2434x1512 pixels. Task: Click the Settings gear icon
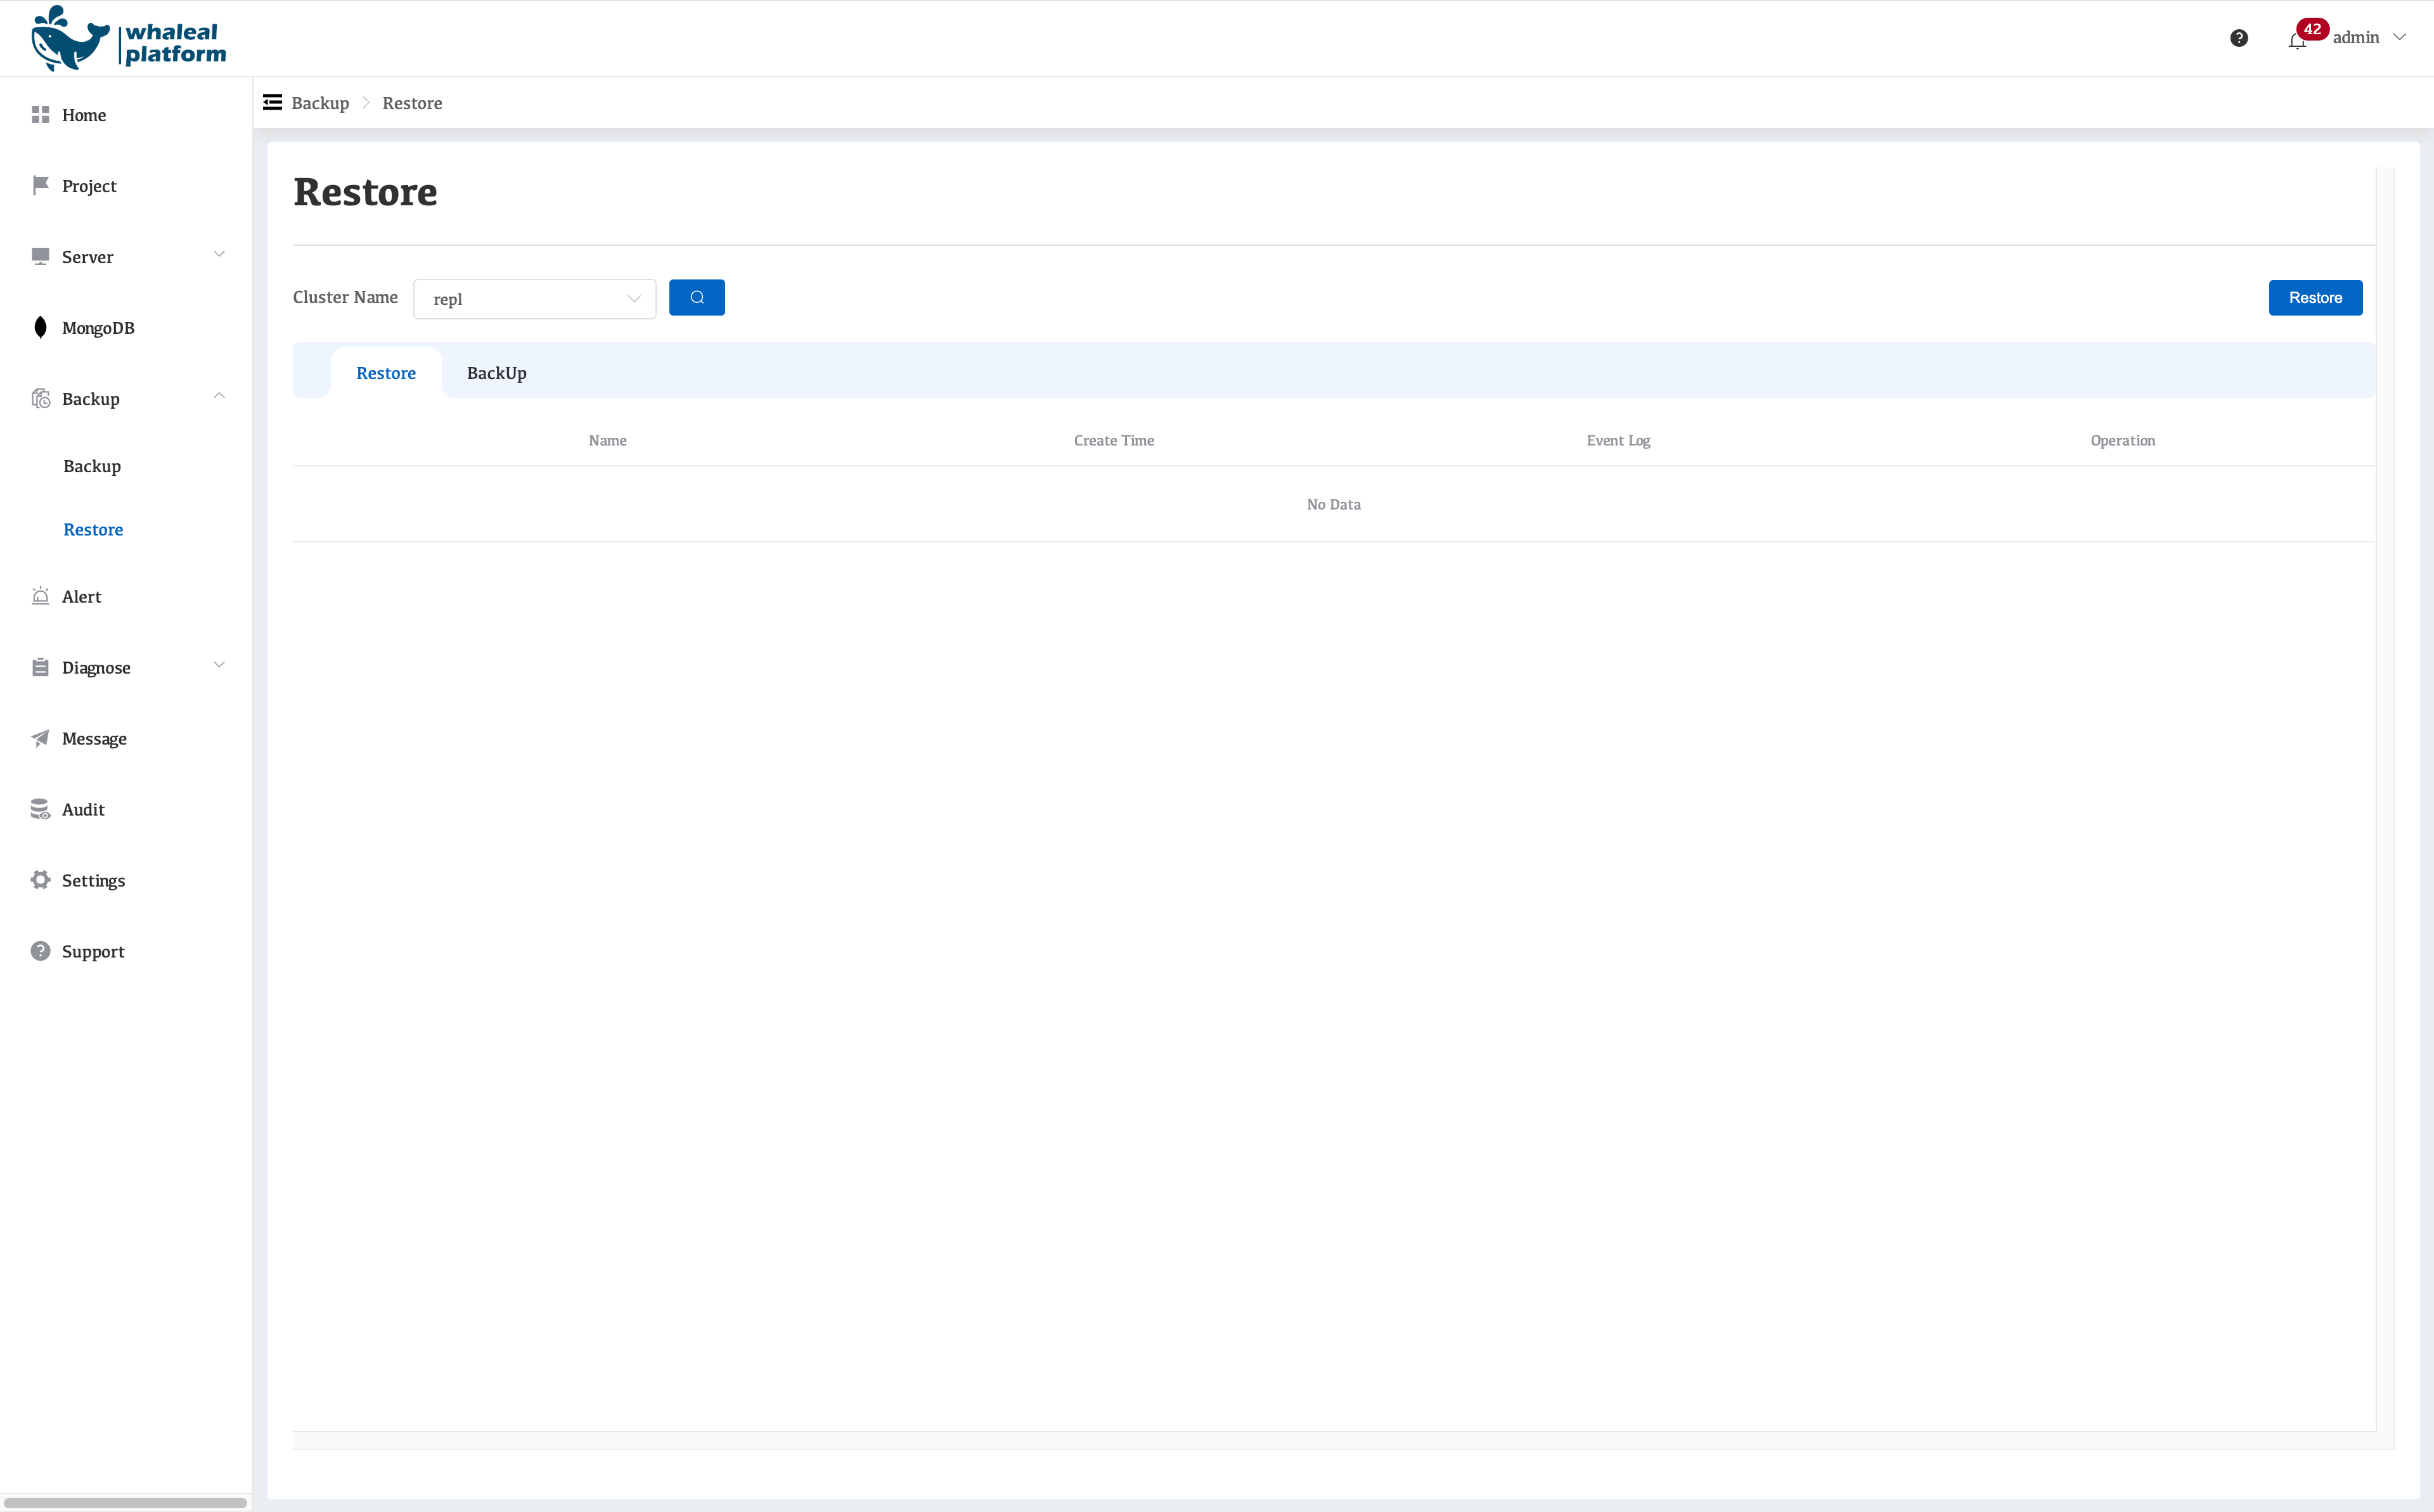[40, 880]
